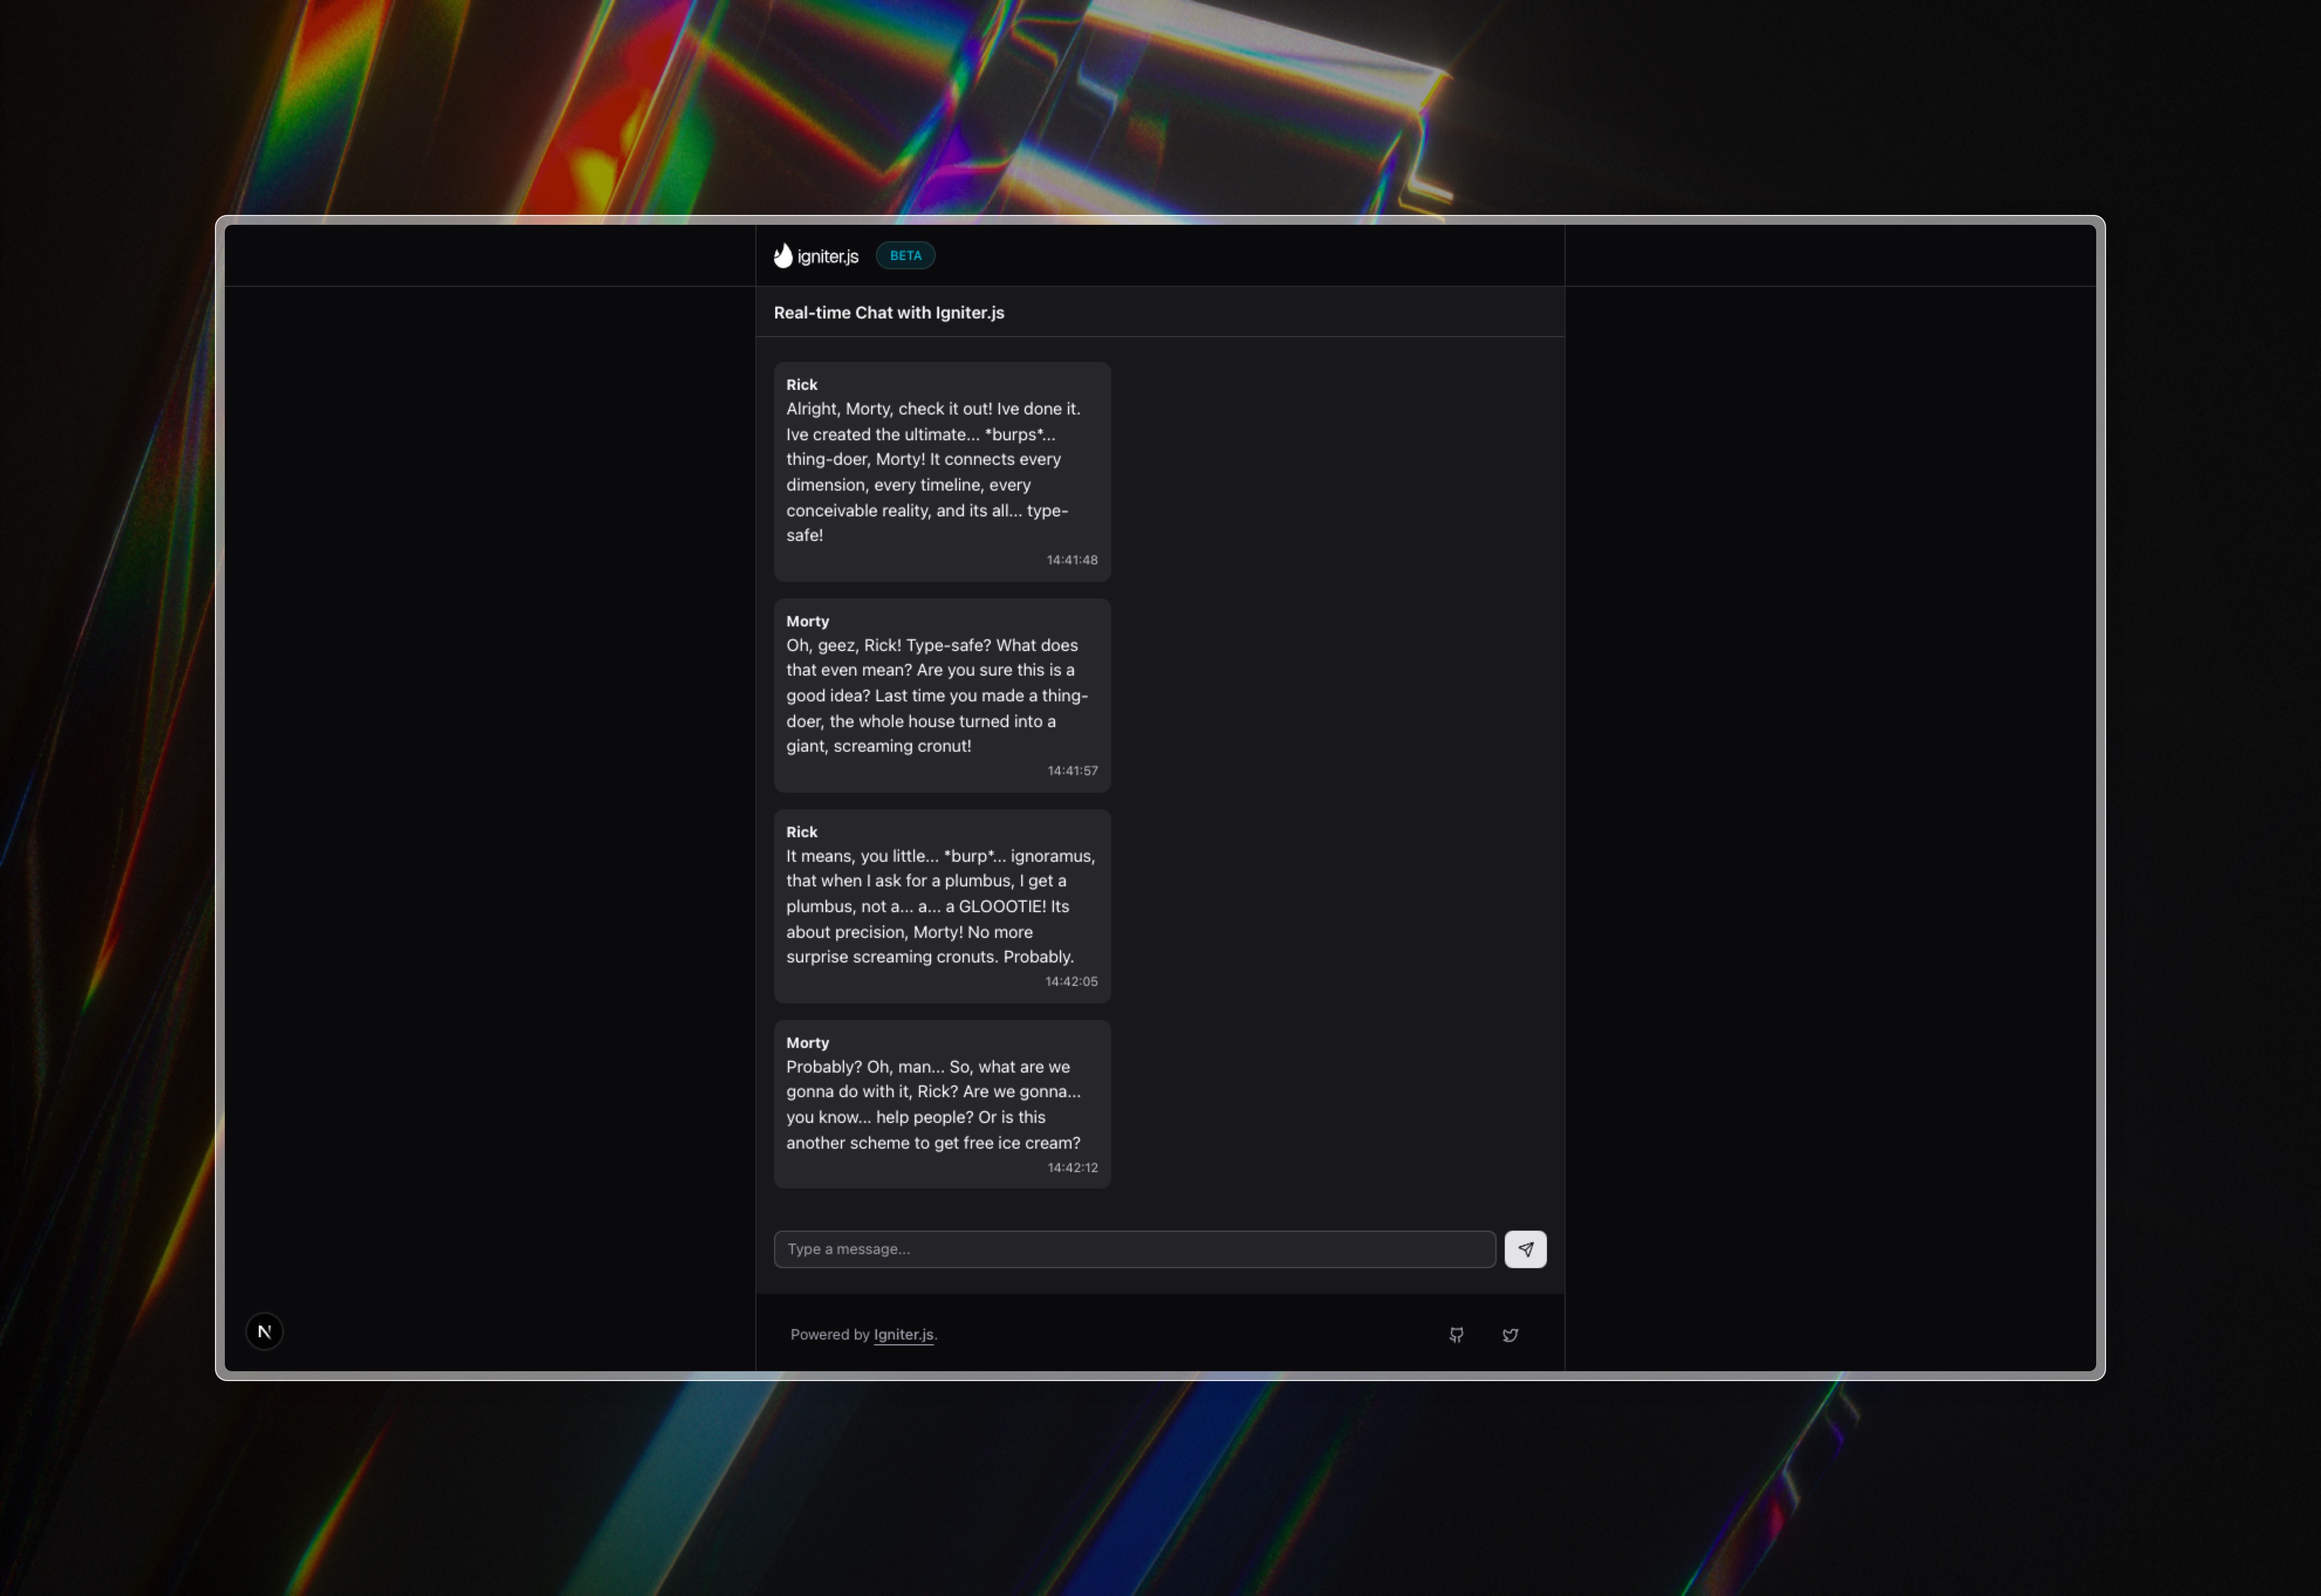This screenshot has width=2321, height=1596.
Task: Click the Real-time Chat with Igniter.js heading
Action: pos(888,312)
